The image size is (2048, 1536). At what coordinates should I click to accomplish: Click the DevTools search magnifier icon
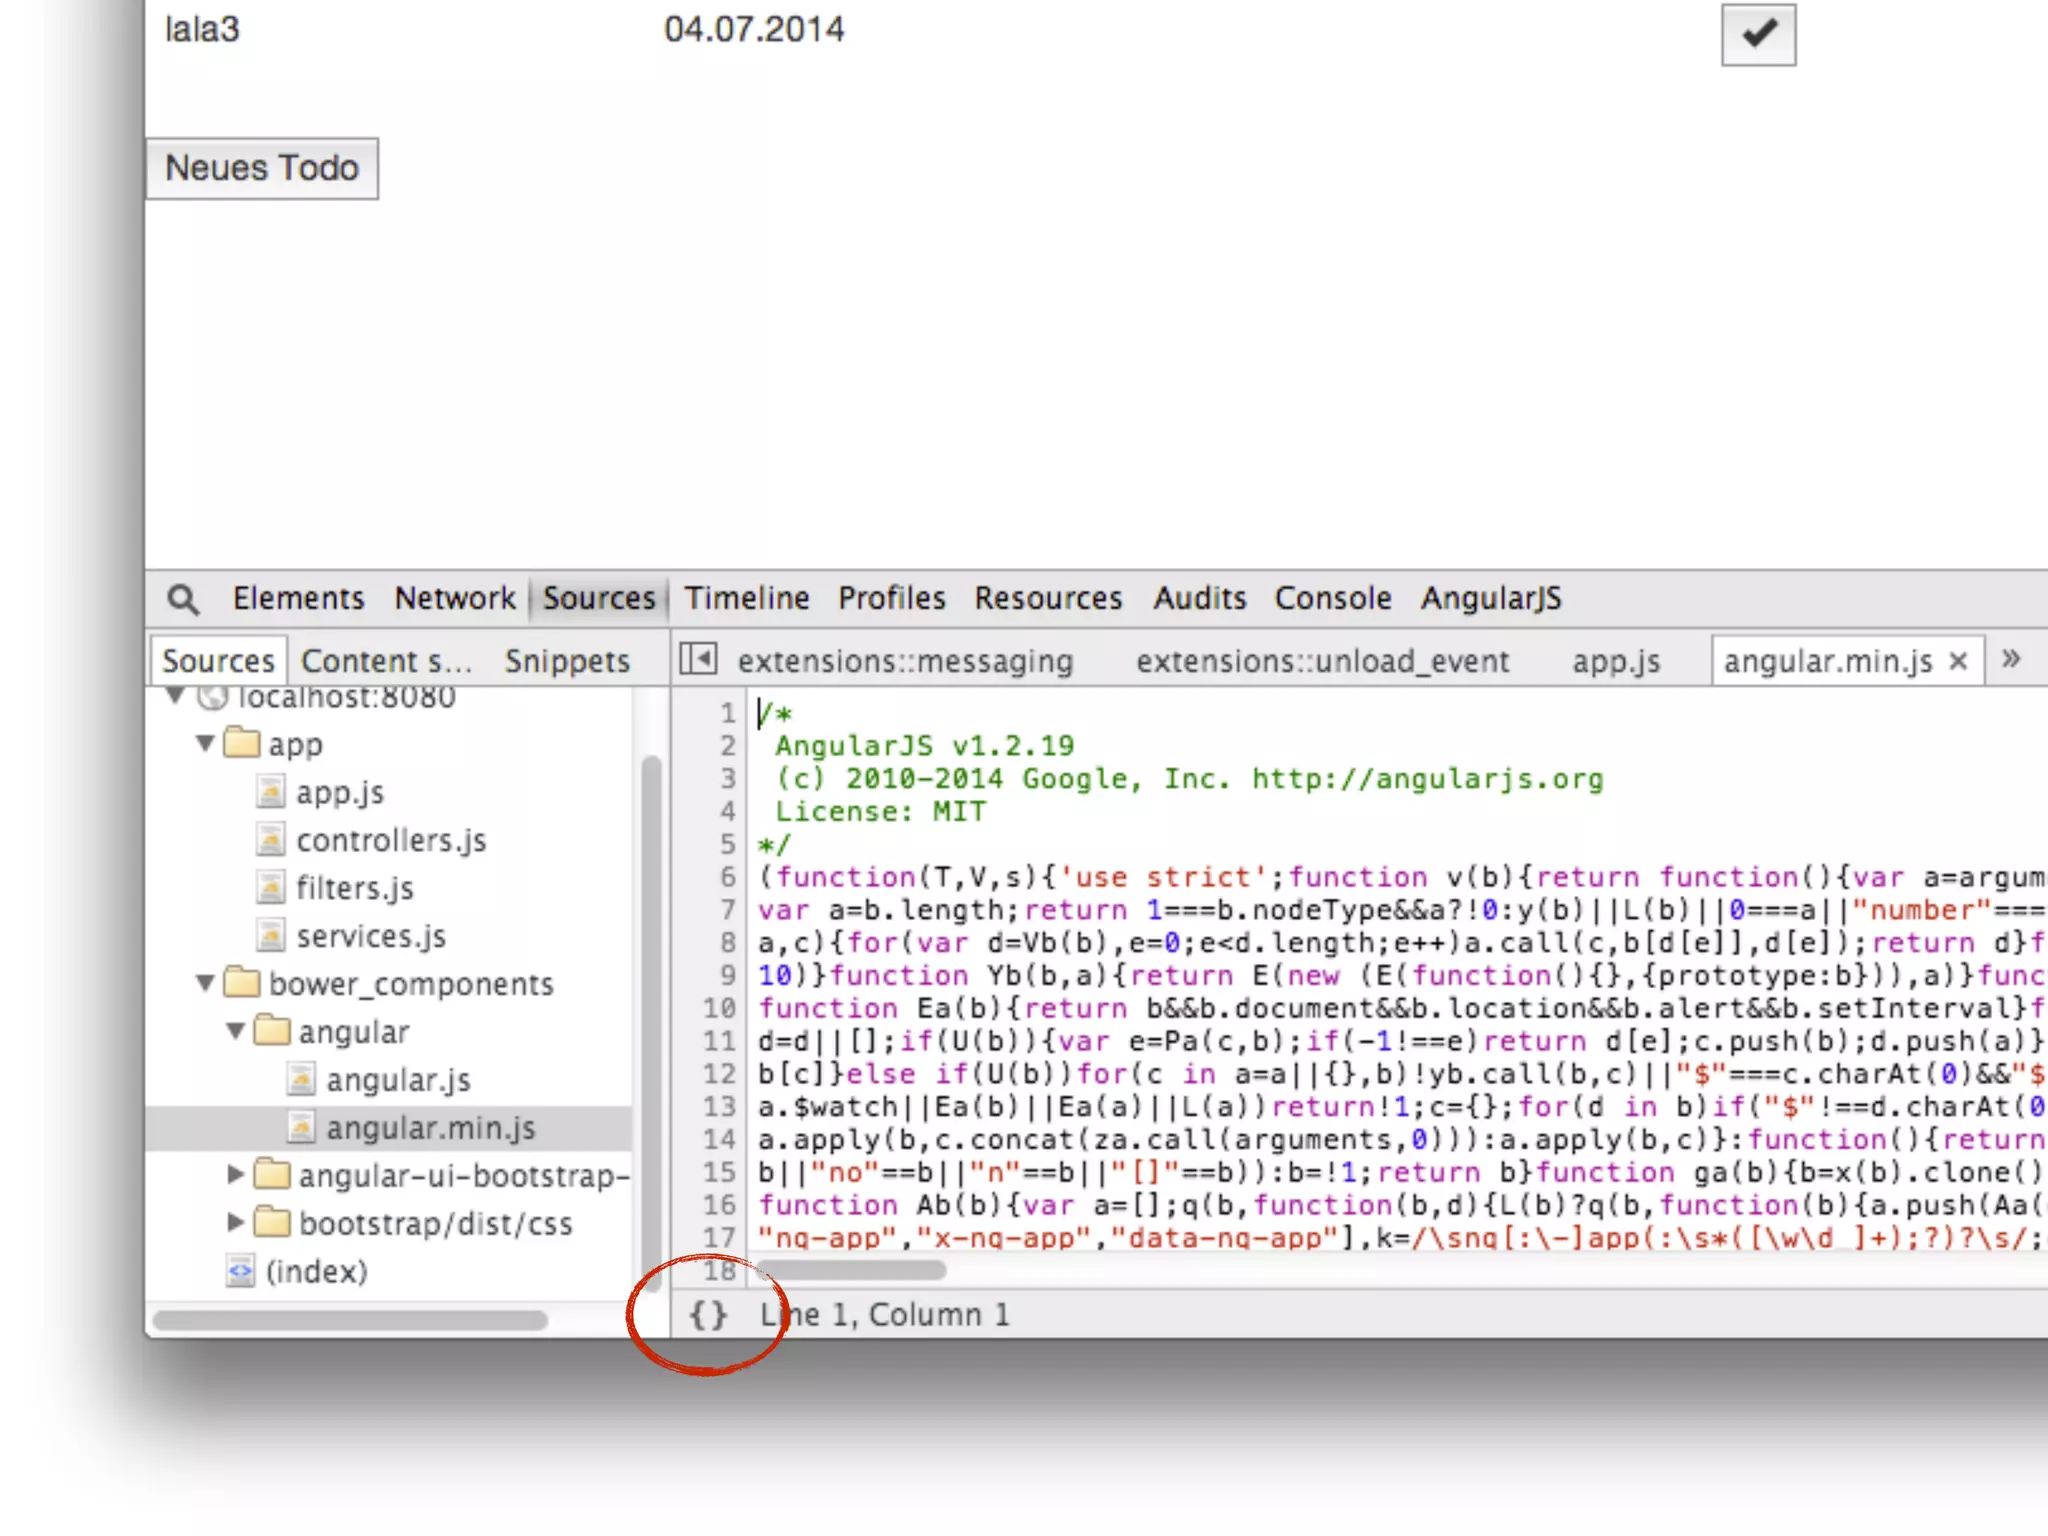pyautogui.click(x=183, y=599)
